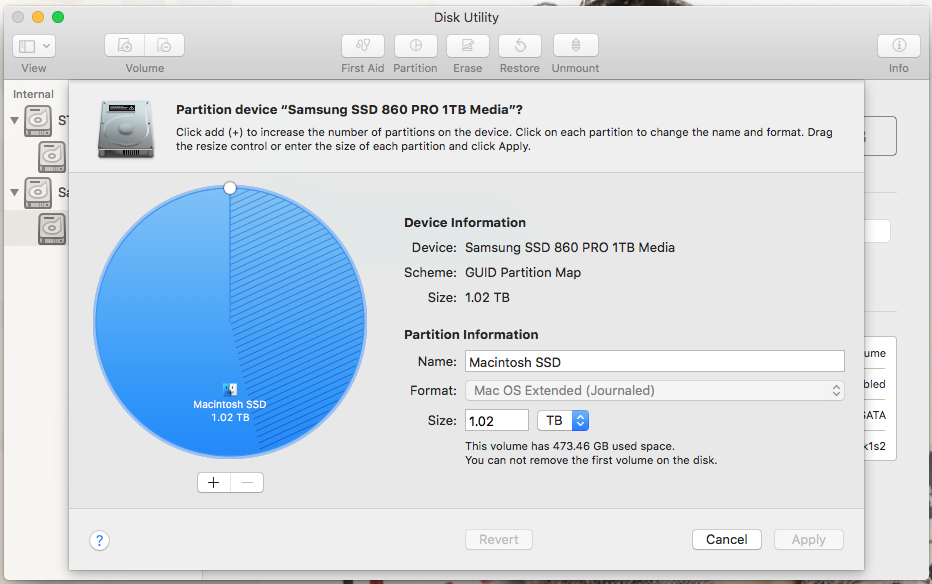
Task: Collapse the first internal disk tree
Action: (x=14, y=121)
